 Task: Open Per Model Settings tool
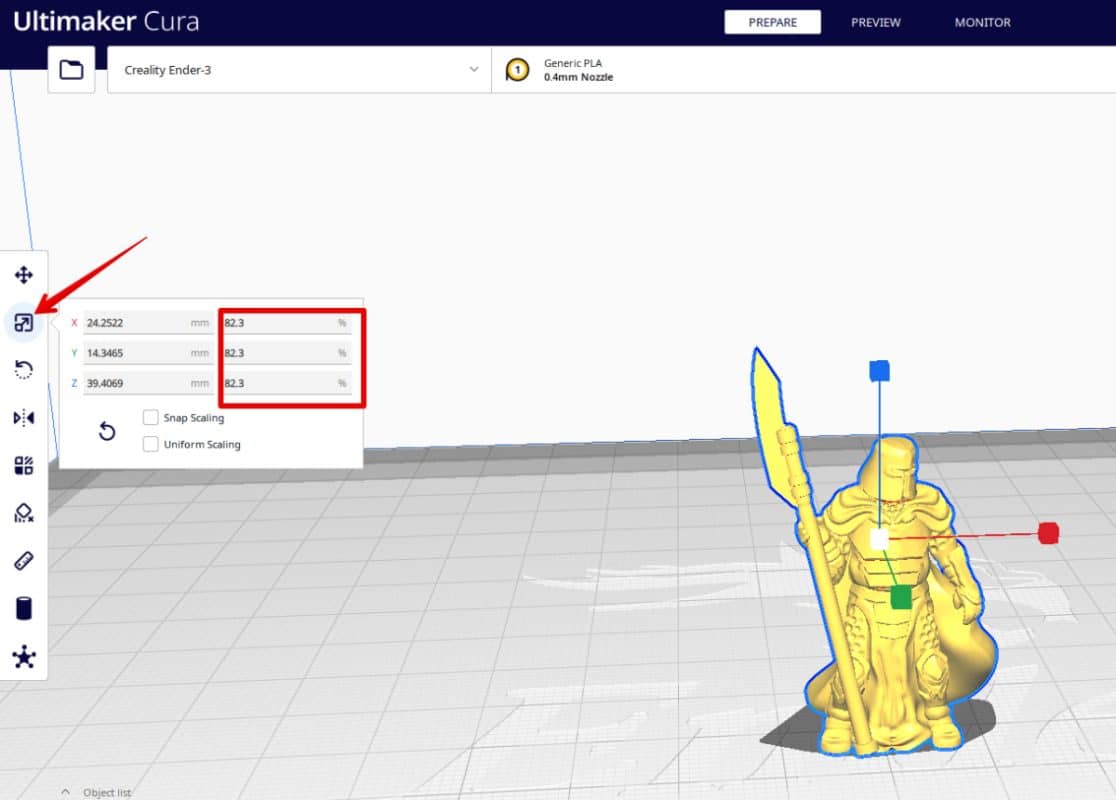coord(24,465)
